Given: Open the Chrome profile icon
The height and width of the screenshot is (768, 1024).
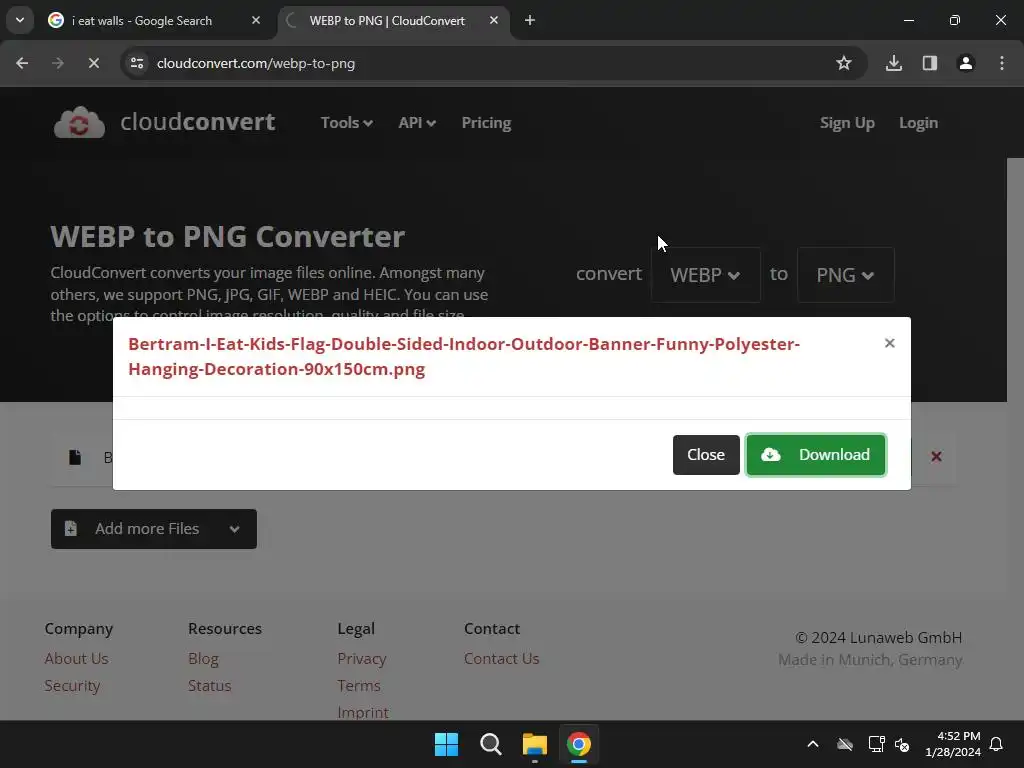Looking at the screenshot, I should (x=965, y=63).
